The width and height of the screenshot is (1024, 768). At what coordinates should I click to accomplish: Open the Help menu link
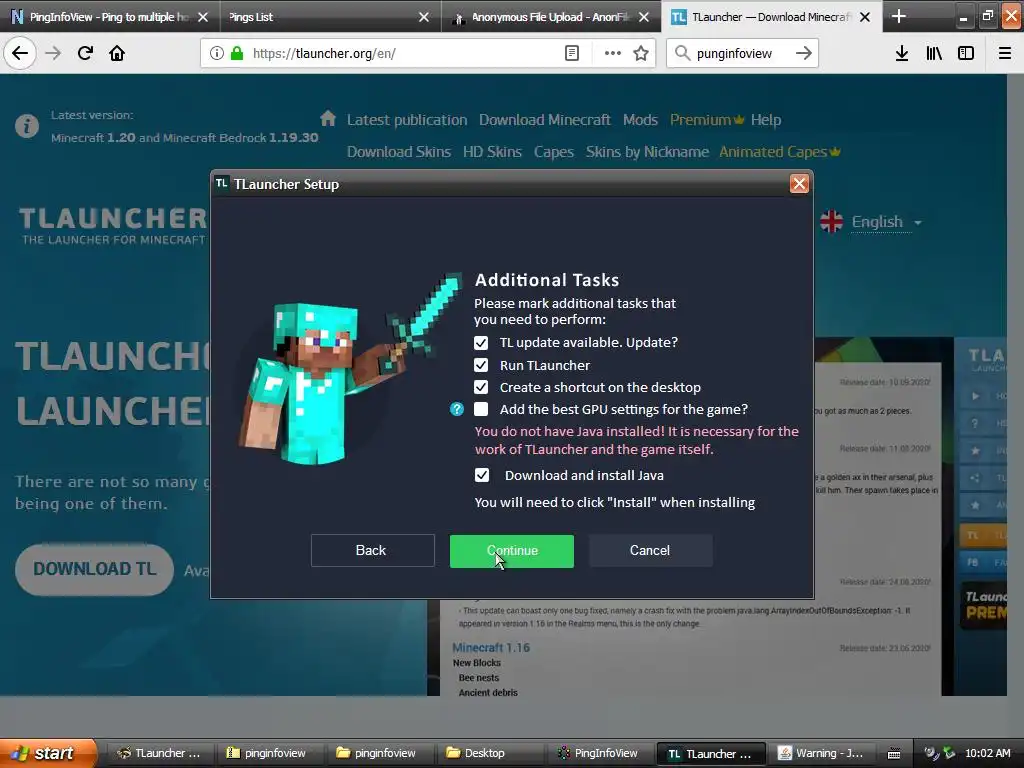[x=765, y=120]
